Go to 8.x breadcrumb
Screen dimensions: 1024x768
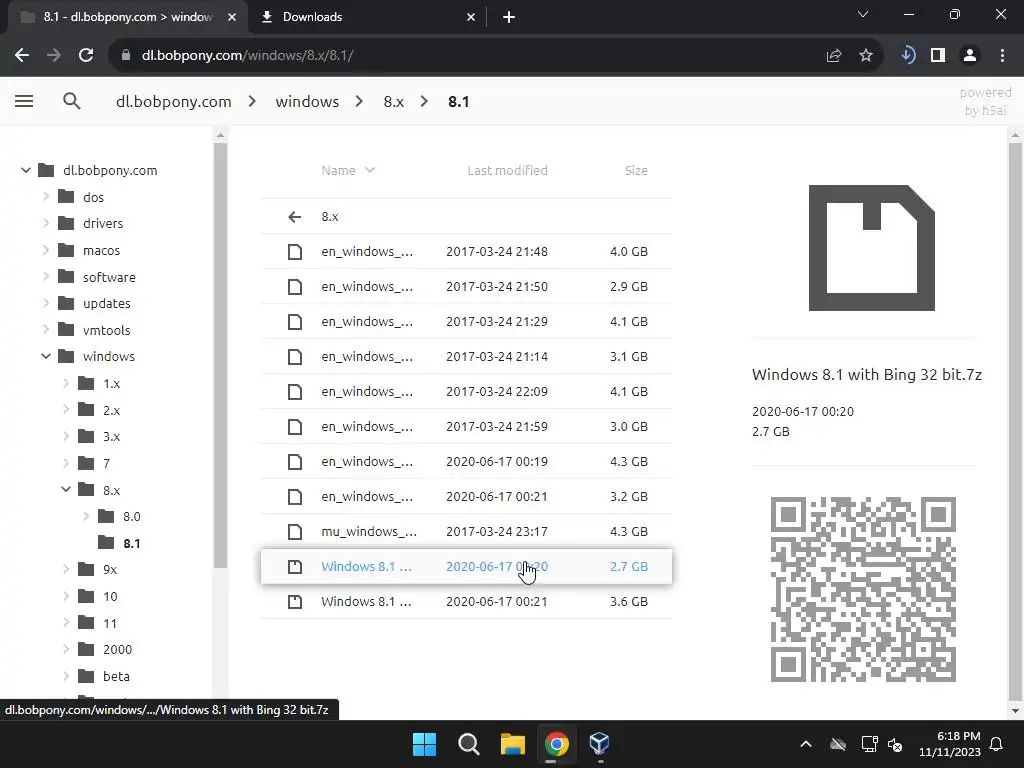click(394, 101)
